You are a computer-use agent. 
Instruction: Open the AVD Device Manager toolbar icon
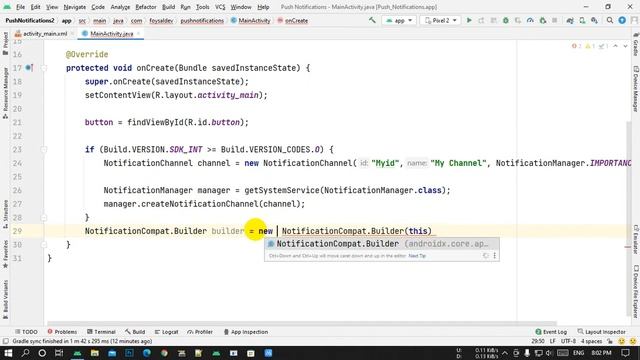pyautogui.click(x=582, y=20)
